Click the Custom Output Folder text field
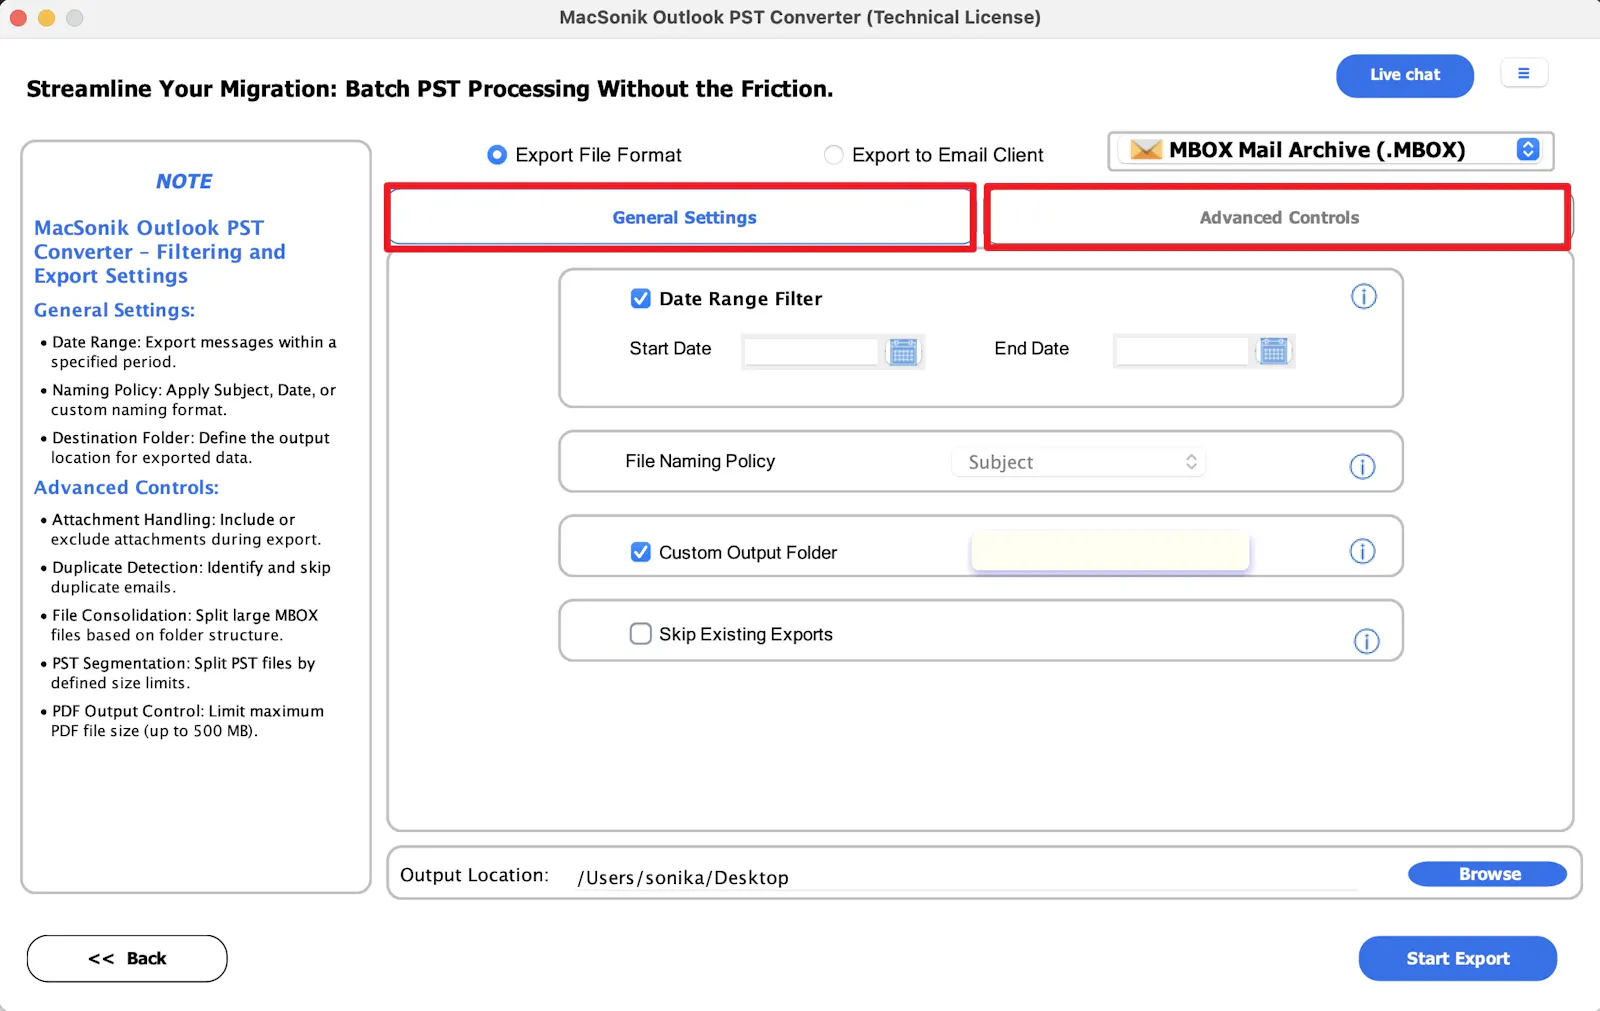This screenshot has height=1011, width=1600. (1110, 551)
